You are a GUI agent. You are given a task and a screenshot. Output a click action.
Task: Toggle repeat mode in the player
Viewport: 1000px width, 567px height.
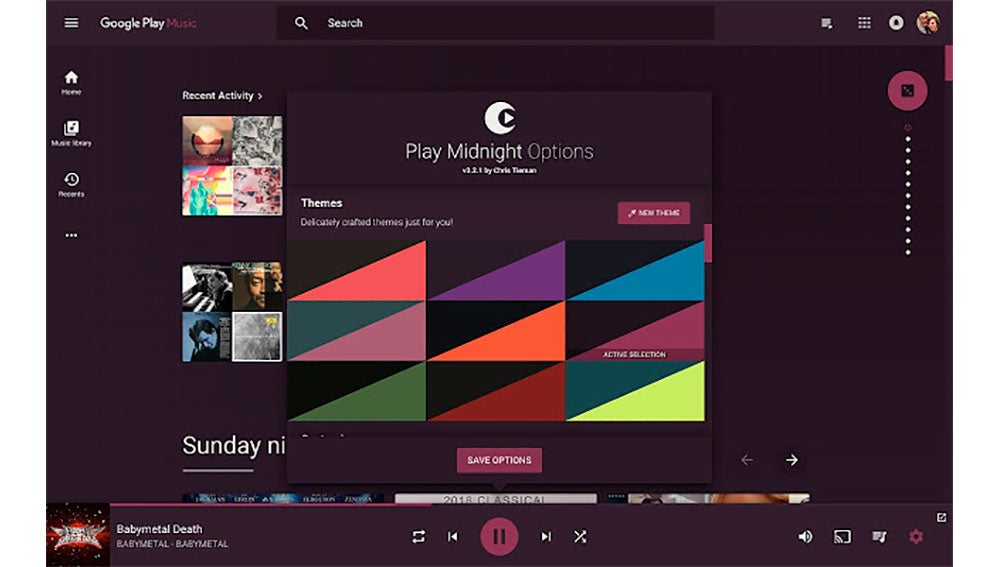418,537
